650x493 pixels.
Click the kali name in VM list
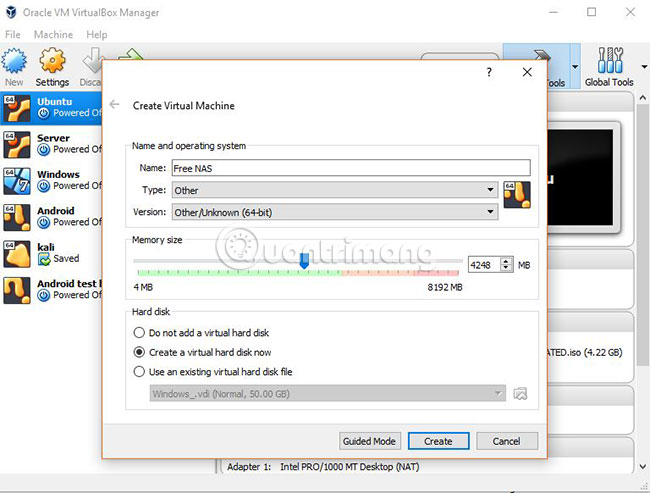click(46, 247)
